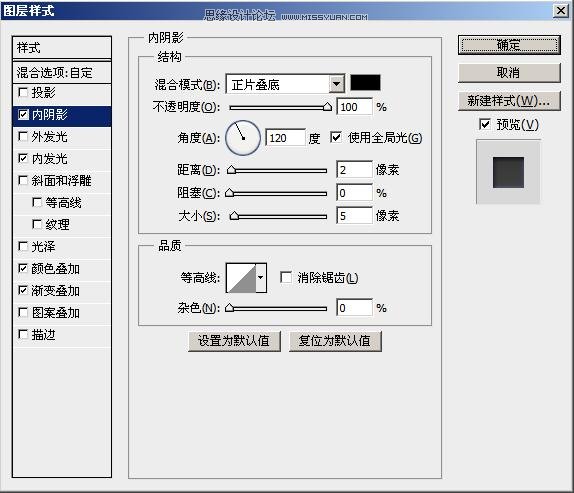Select the 渐变叠加 style row label

[56, 291]
